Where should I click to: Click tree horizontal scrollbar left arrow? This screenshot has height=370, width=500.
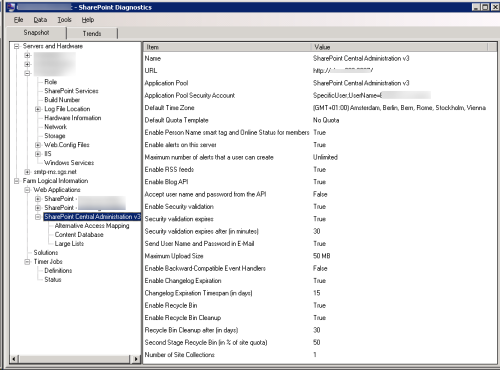point(14,359)
